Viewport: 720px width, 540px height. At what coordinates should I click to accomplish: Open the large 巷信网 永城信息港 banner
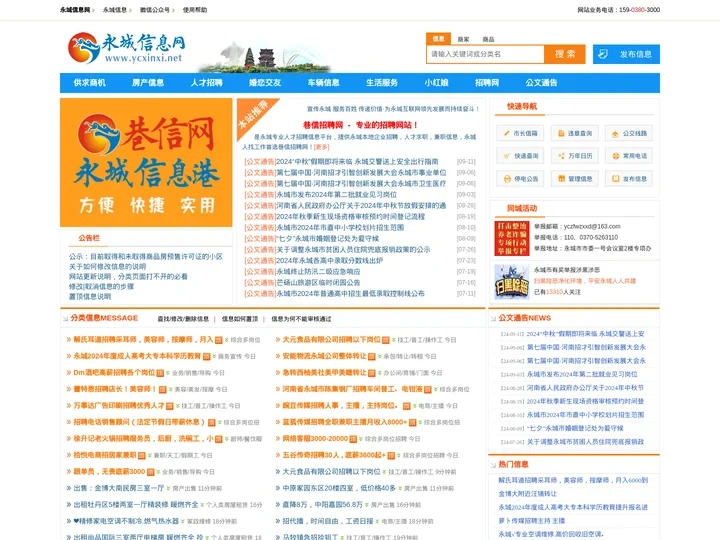pos(146,162)
